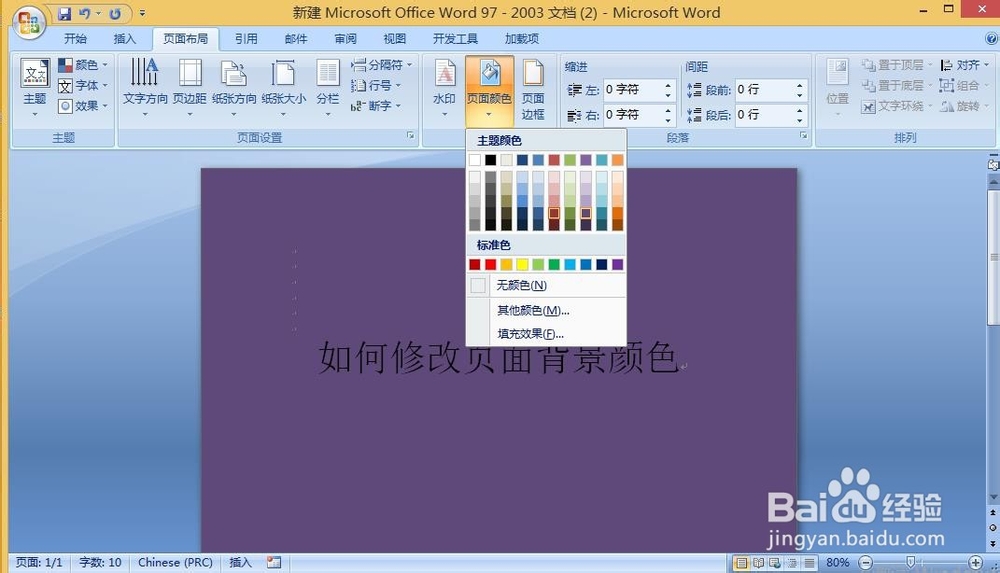Switch to Mailings (邮件) tab

tap(296, 38)
